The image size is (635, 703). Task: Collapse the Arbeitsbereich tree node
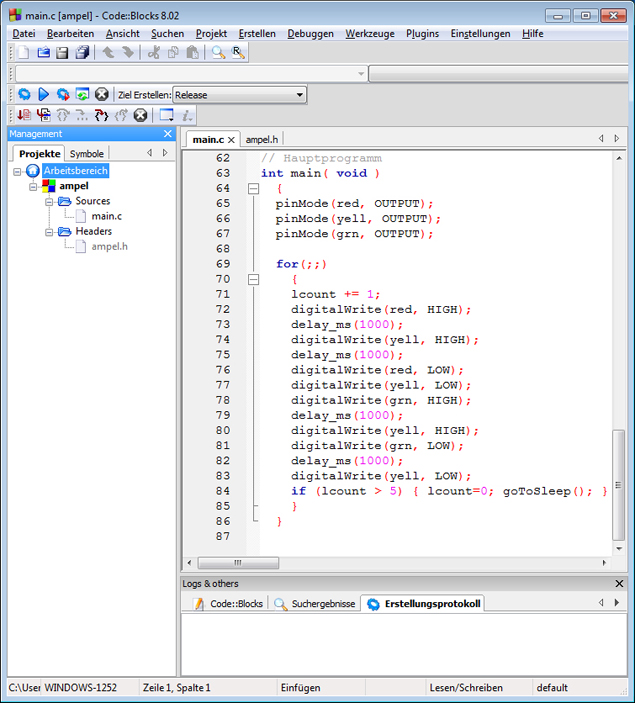coord(17,171)
